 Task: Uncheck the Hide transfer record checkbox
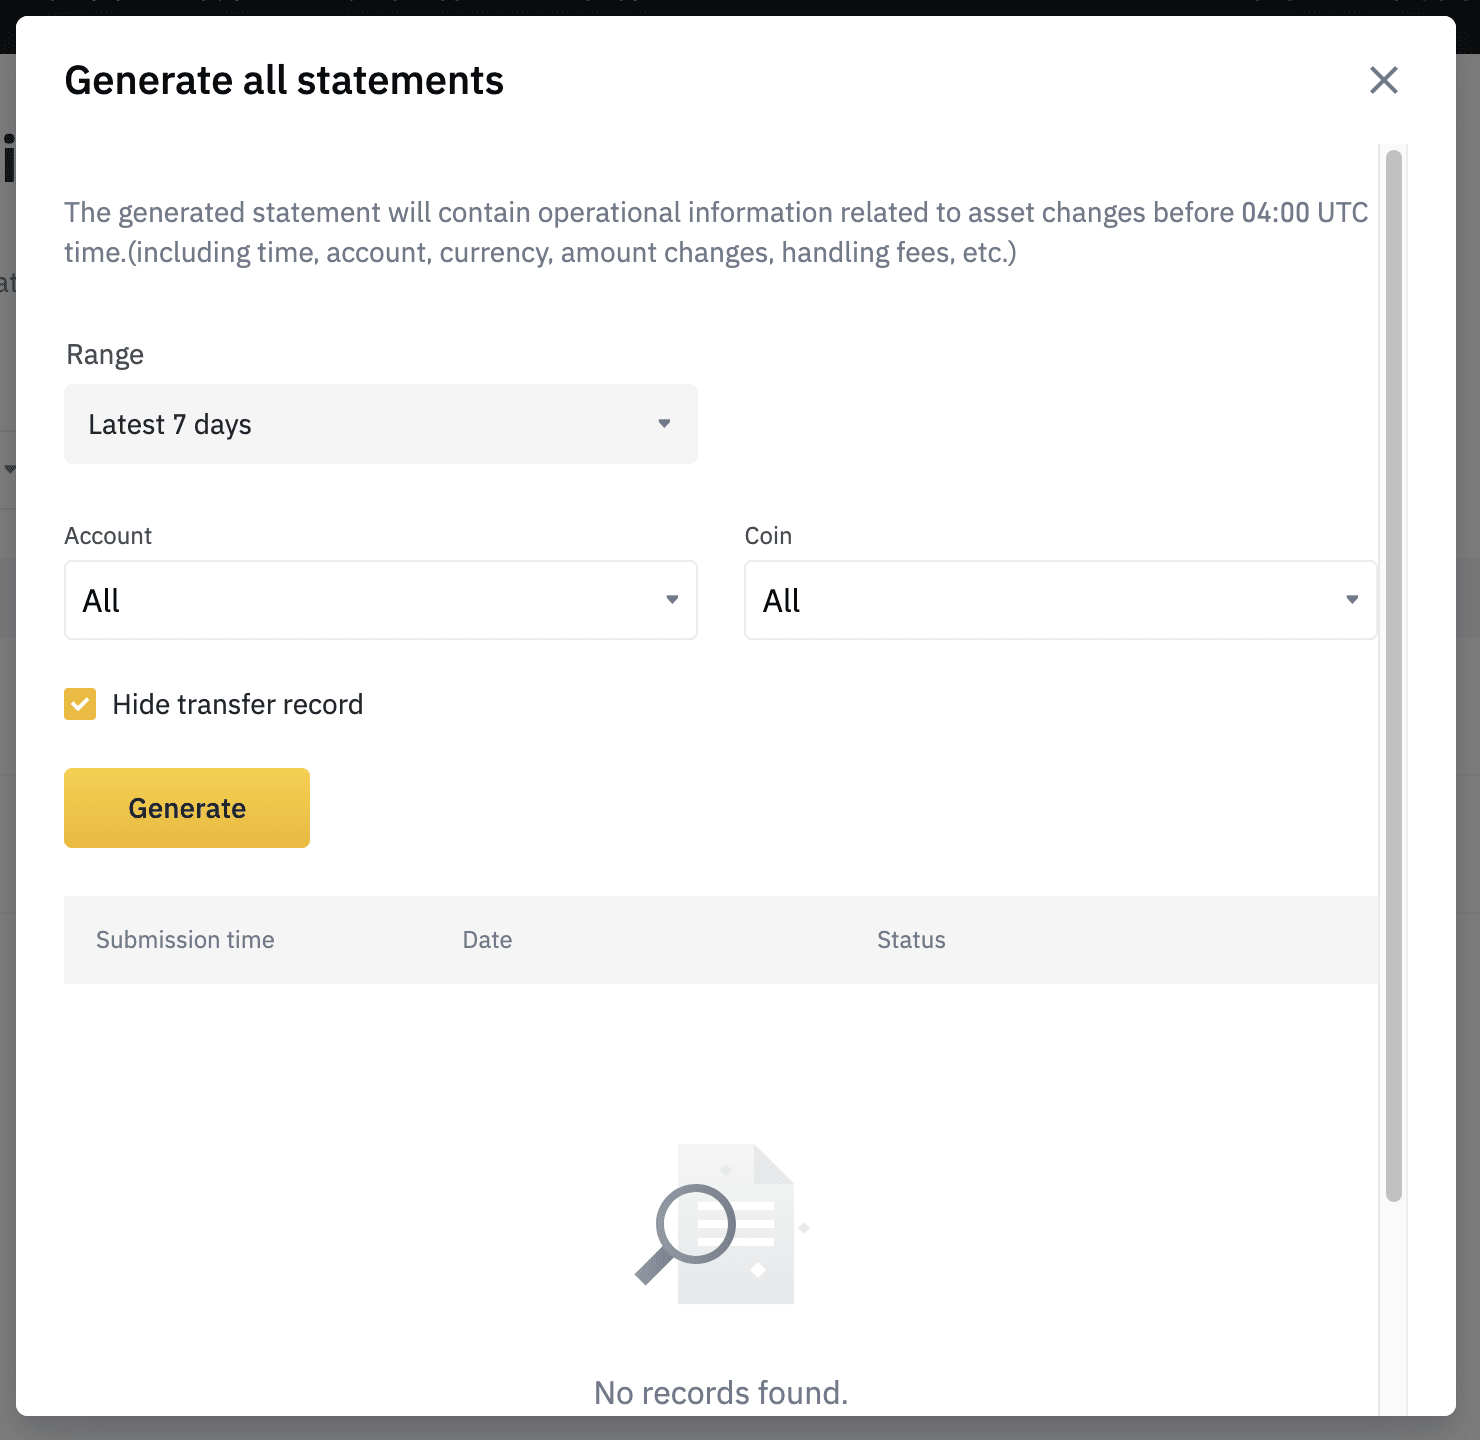click(x=80, y=704)
